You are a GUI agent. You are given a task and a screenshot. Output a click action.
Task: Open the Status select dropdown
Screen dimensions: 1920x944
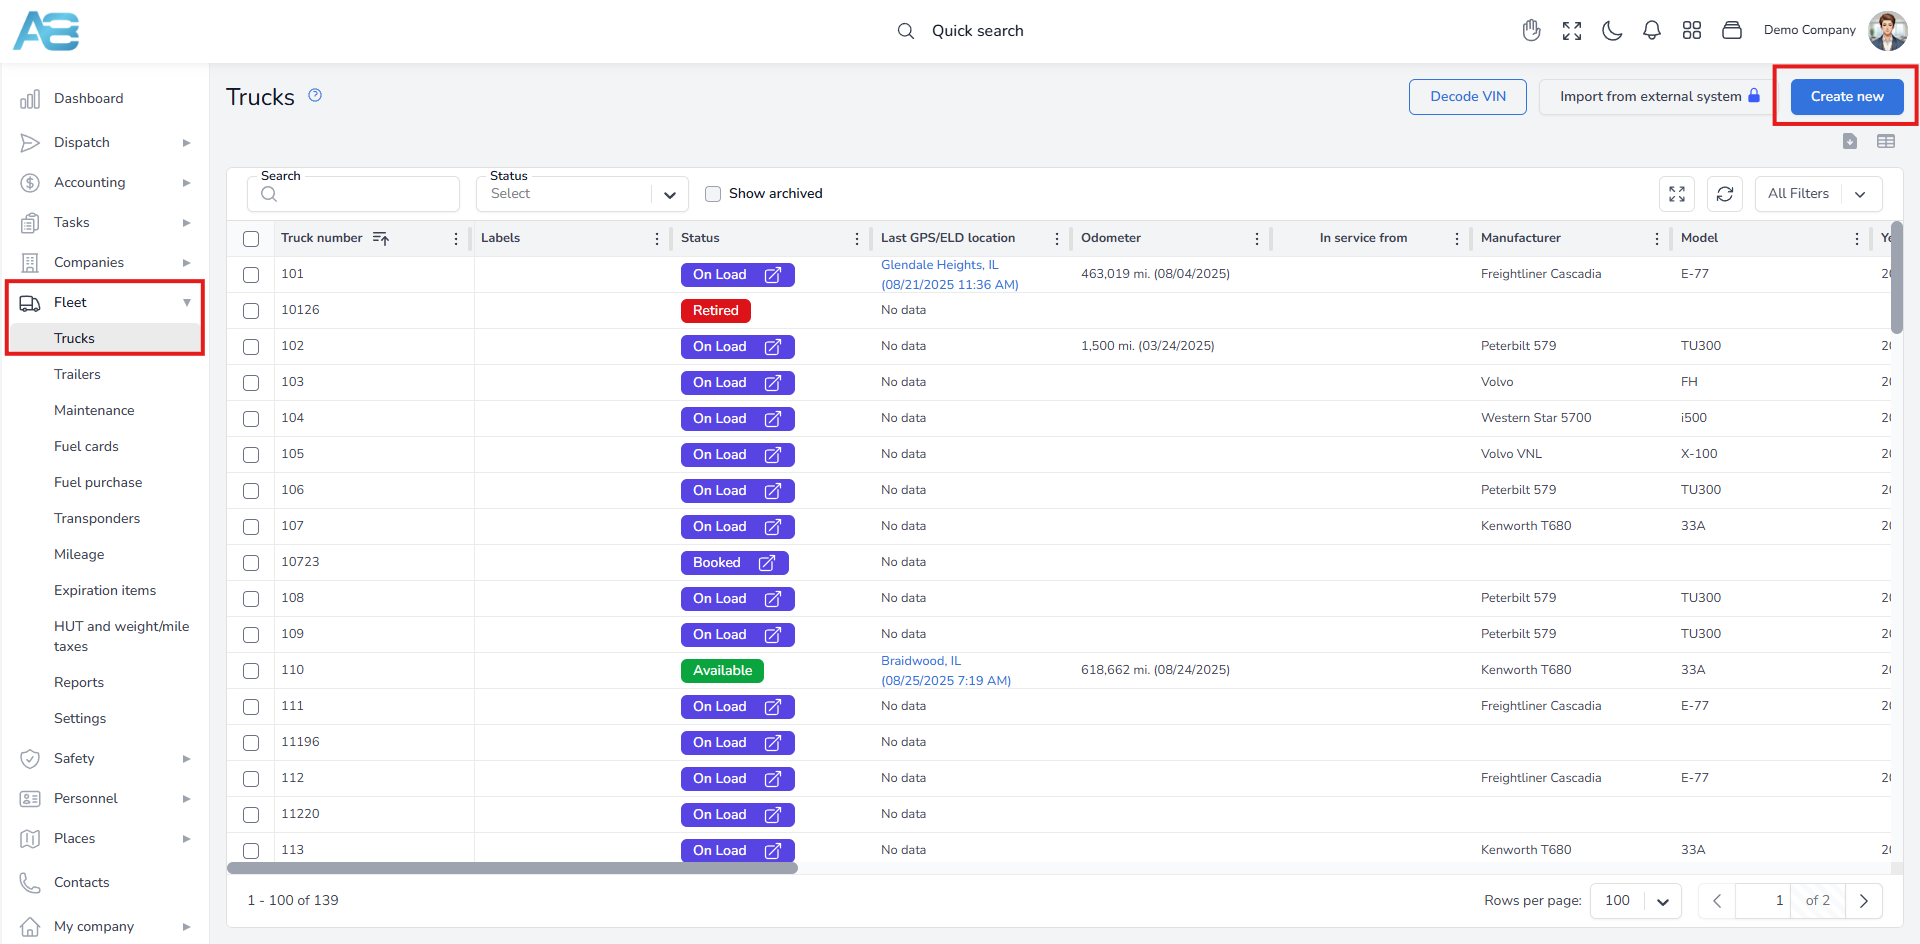[x=583, y=194]
